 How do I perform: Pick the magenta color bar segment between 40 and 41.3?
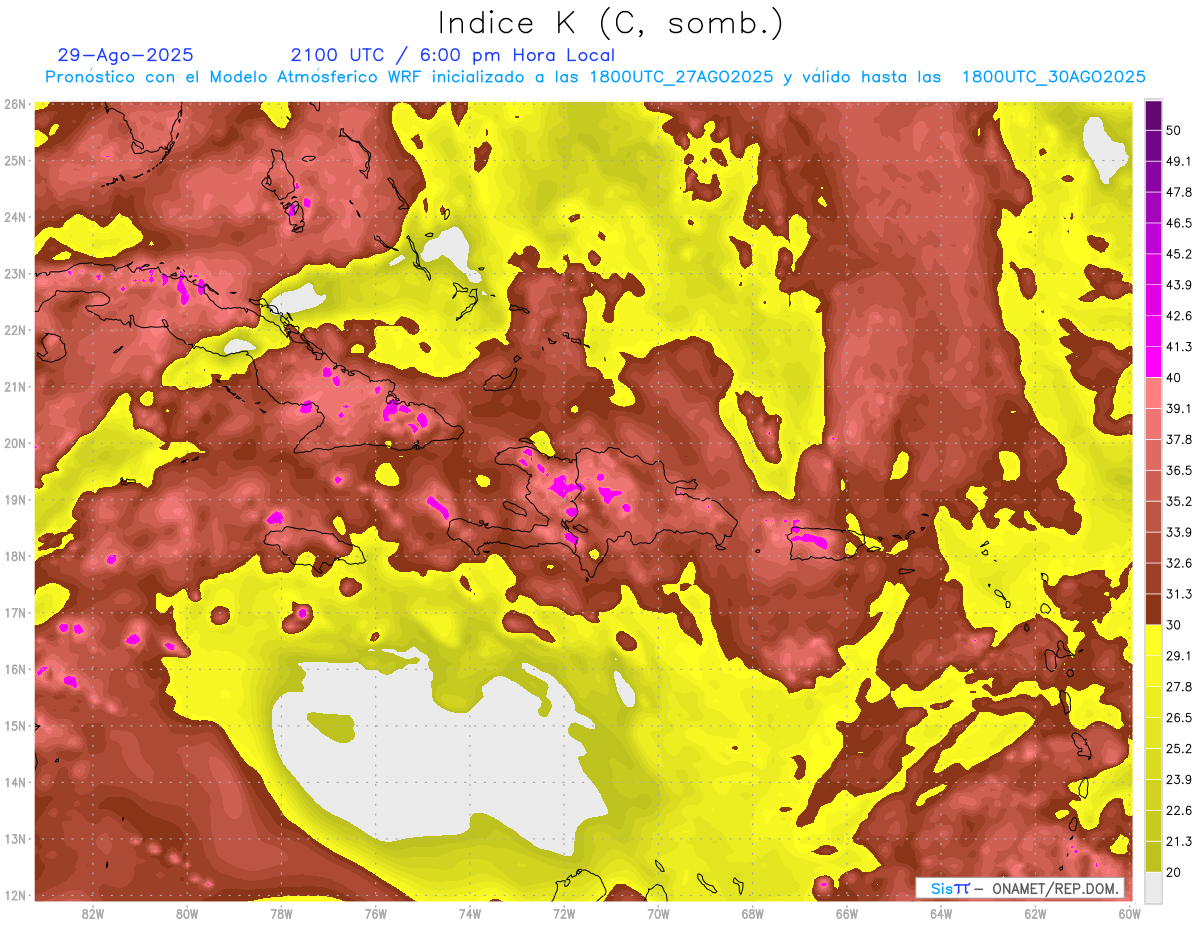pyautogui.click(x=1153, y=362)
